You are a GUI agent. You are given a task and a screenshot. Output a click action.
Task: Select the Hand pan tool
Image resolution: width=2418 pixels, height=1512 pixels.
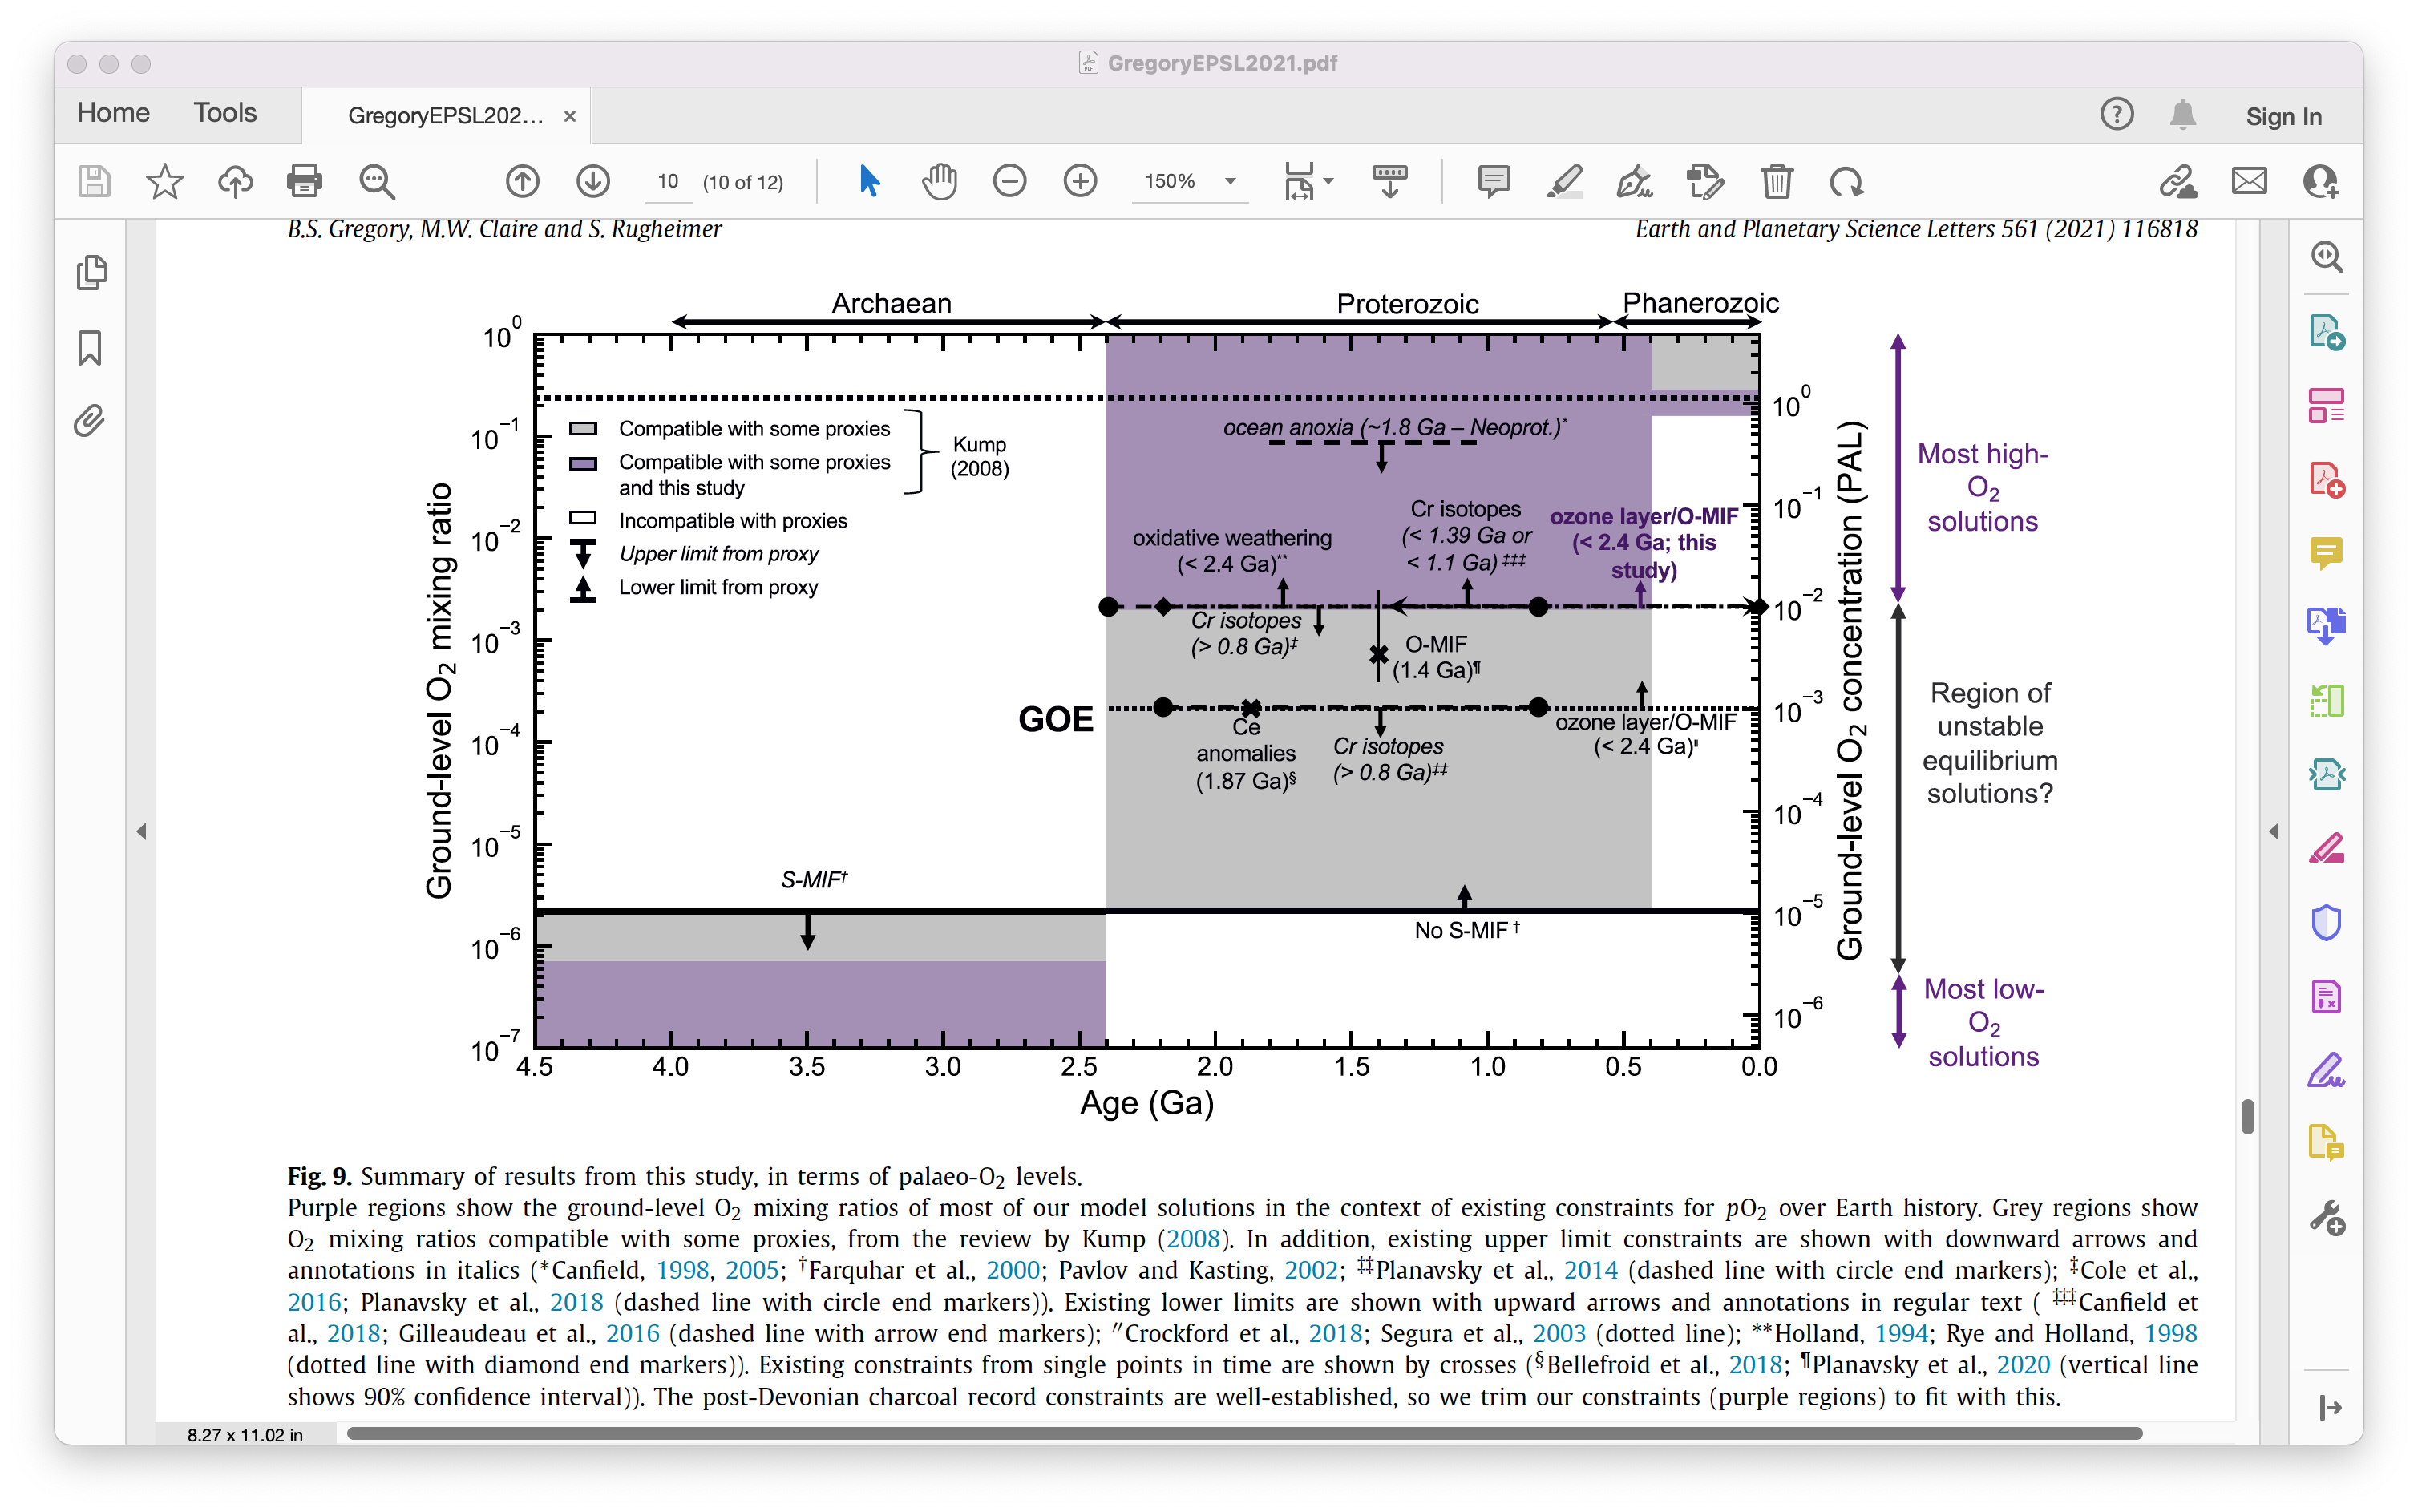click(939, 181)
